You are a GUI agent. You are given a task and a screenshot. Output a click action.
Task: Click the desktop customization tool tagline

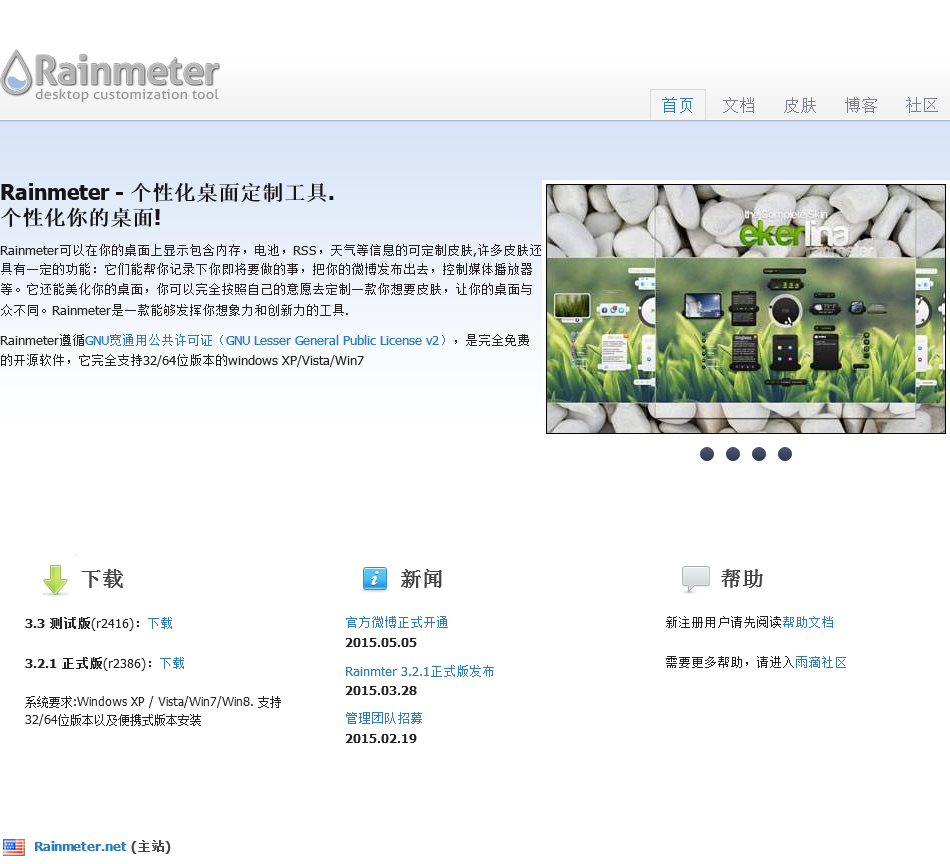pos(127,95)
